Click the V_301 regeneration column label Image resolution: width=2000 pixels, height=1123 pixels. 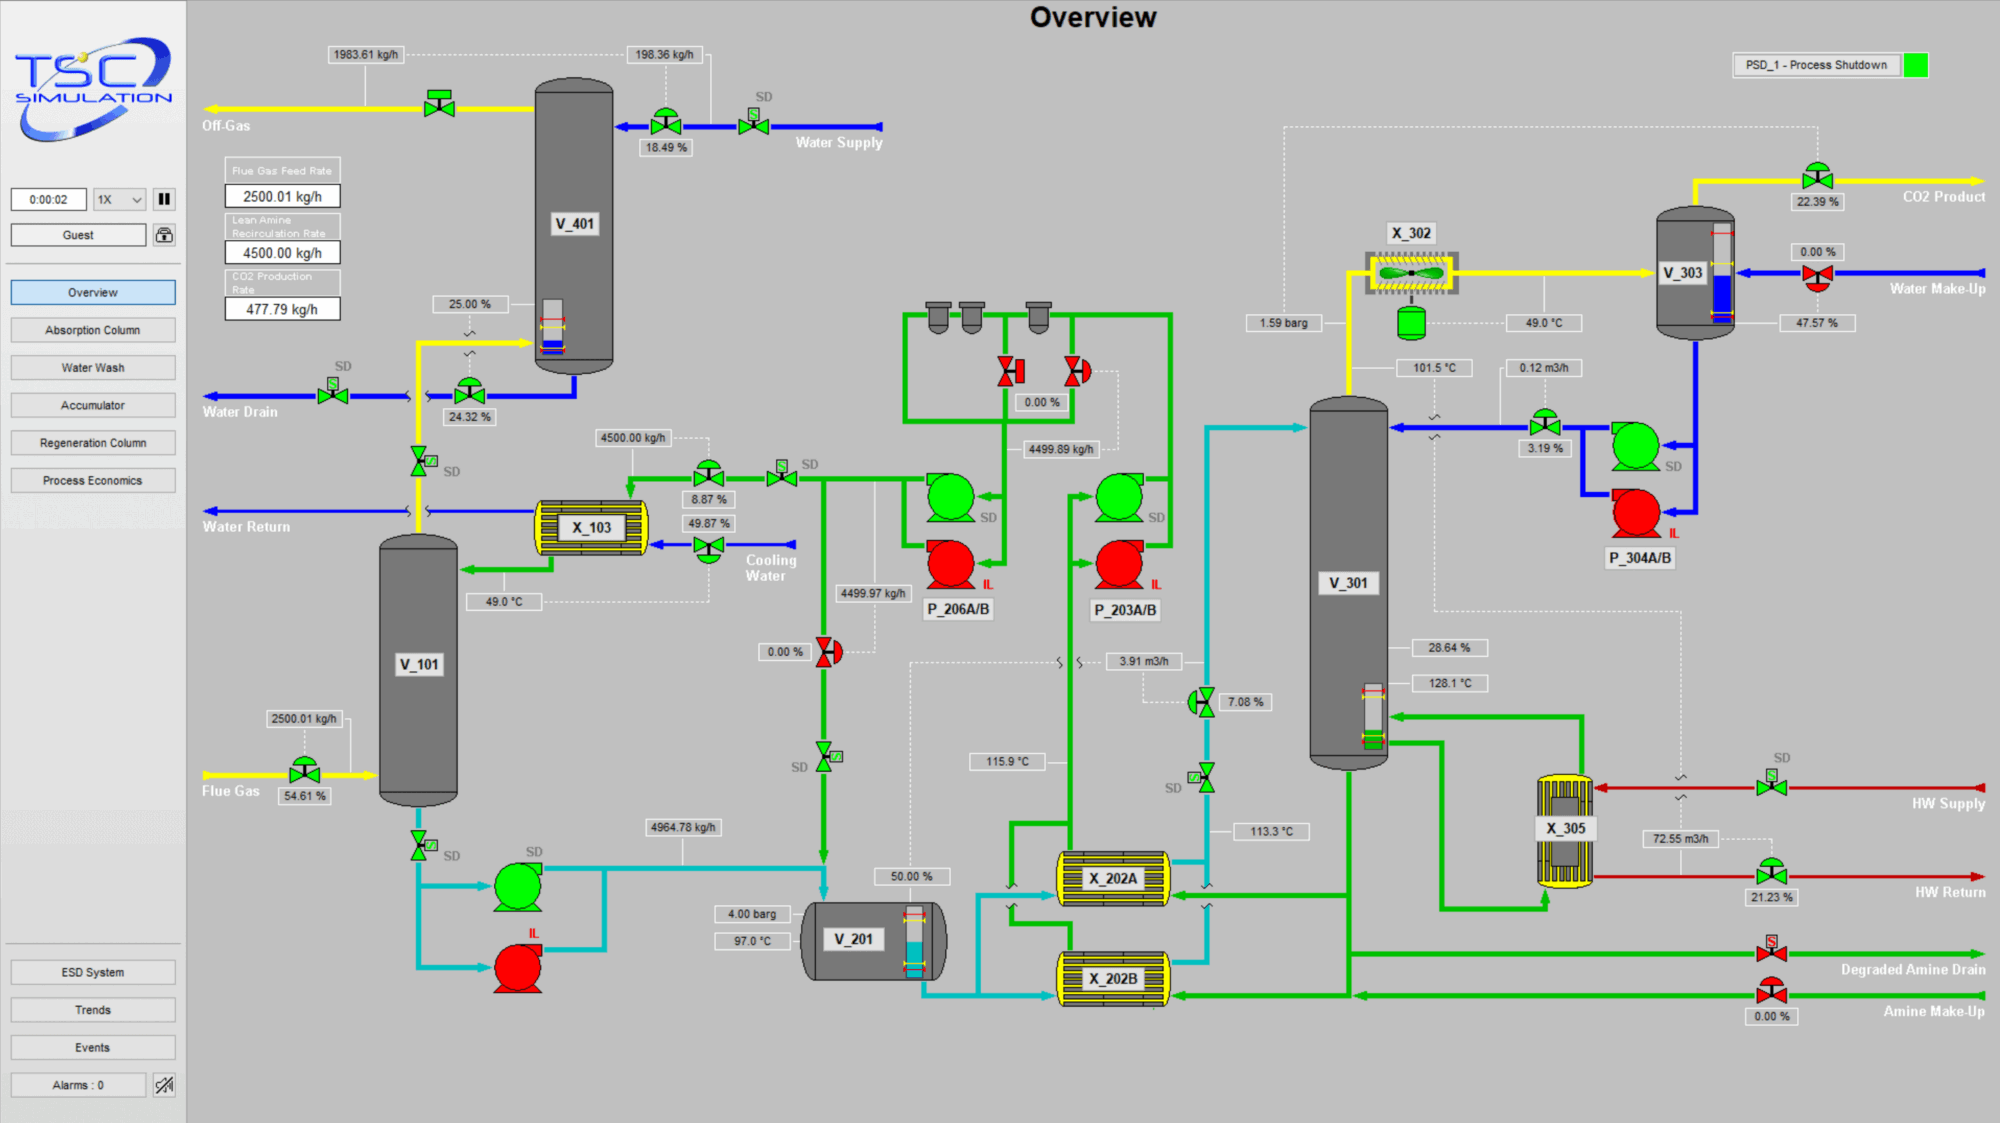pos(1348,583)
